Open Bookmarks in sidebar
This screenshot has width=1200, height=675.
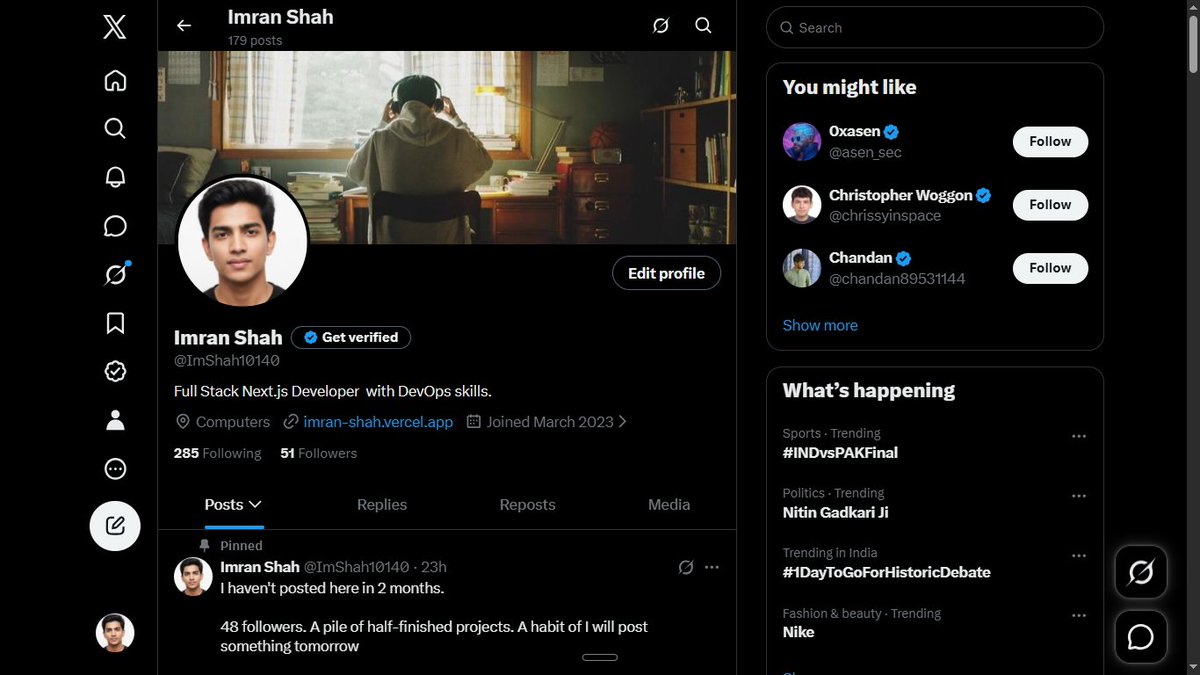pos(115,323)
